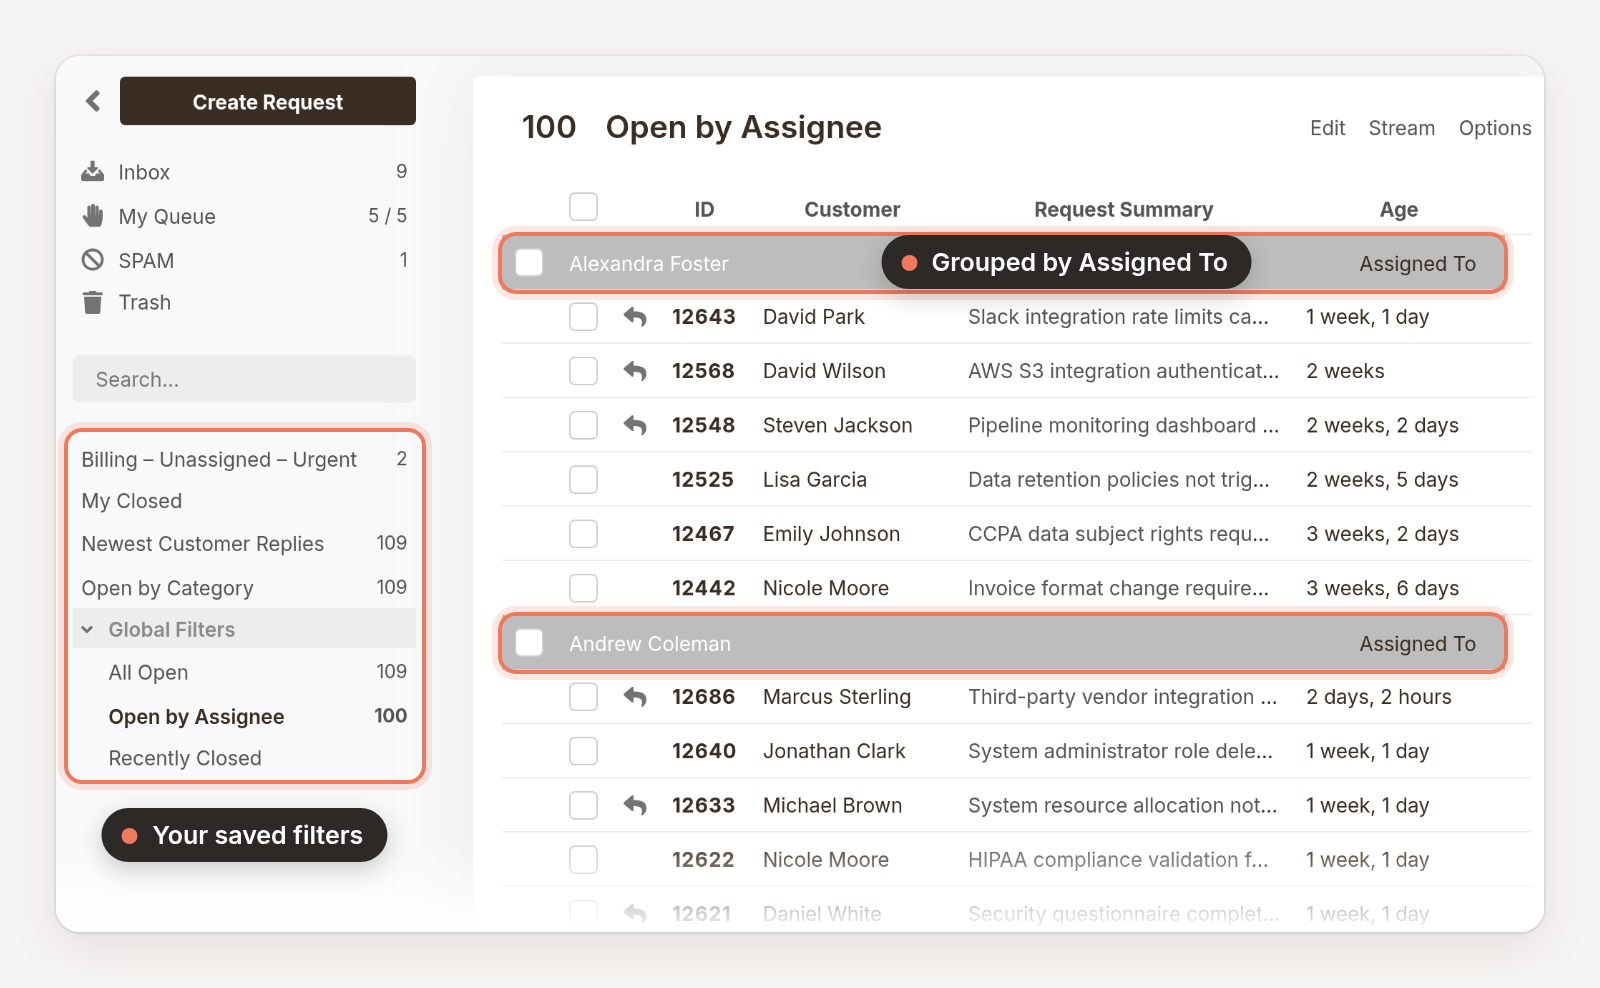Click the My Queue hand icon
The image size is (1600, 988).
pyautogui.click(x=93, y=216)
